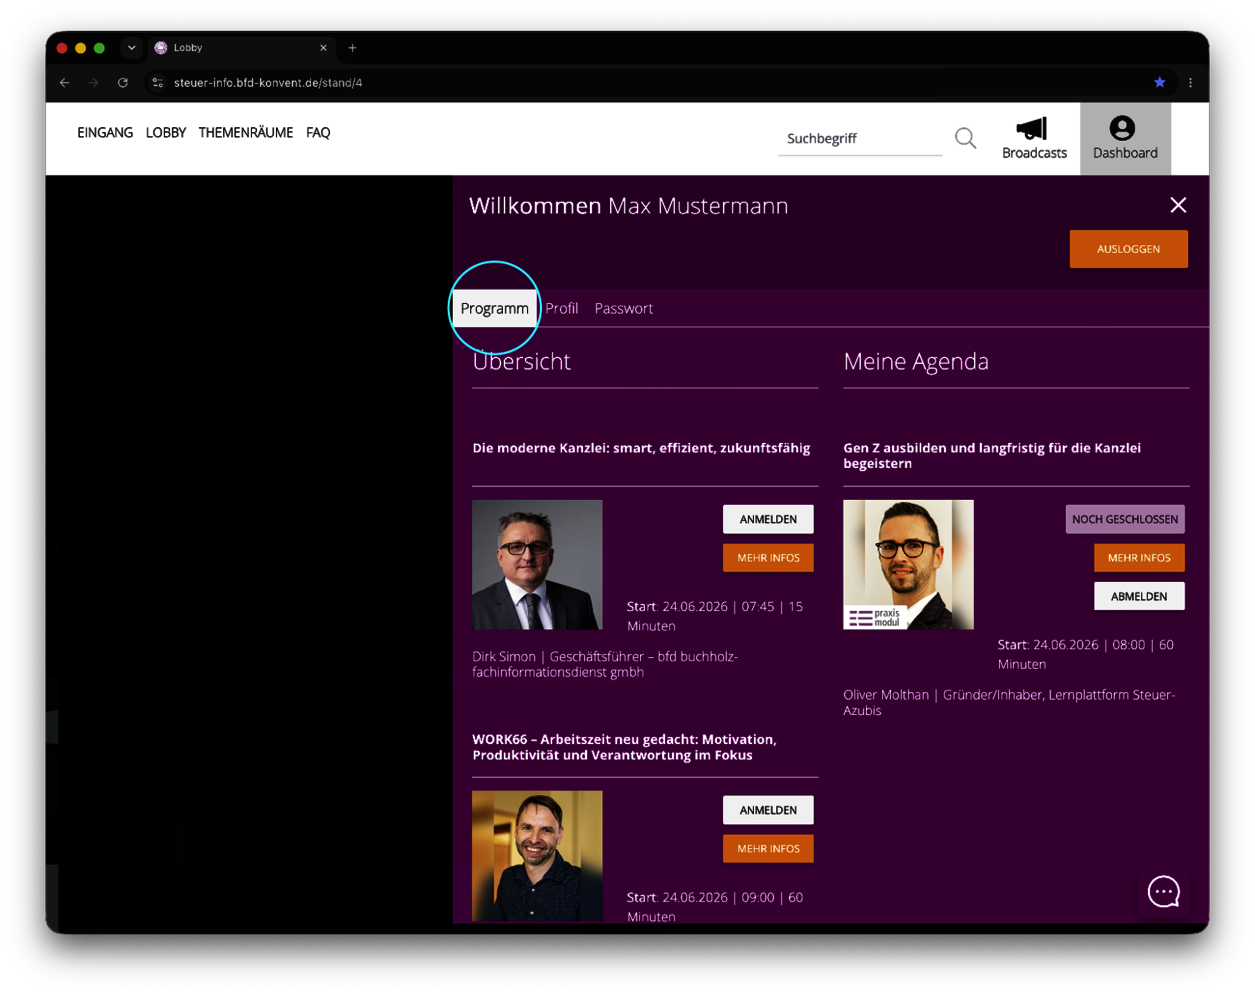1255x992 pixels.
Task: Reload the current page
Action: tap(123, 83)
